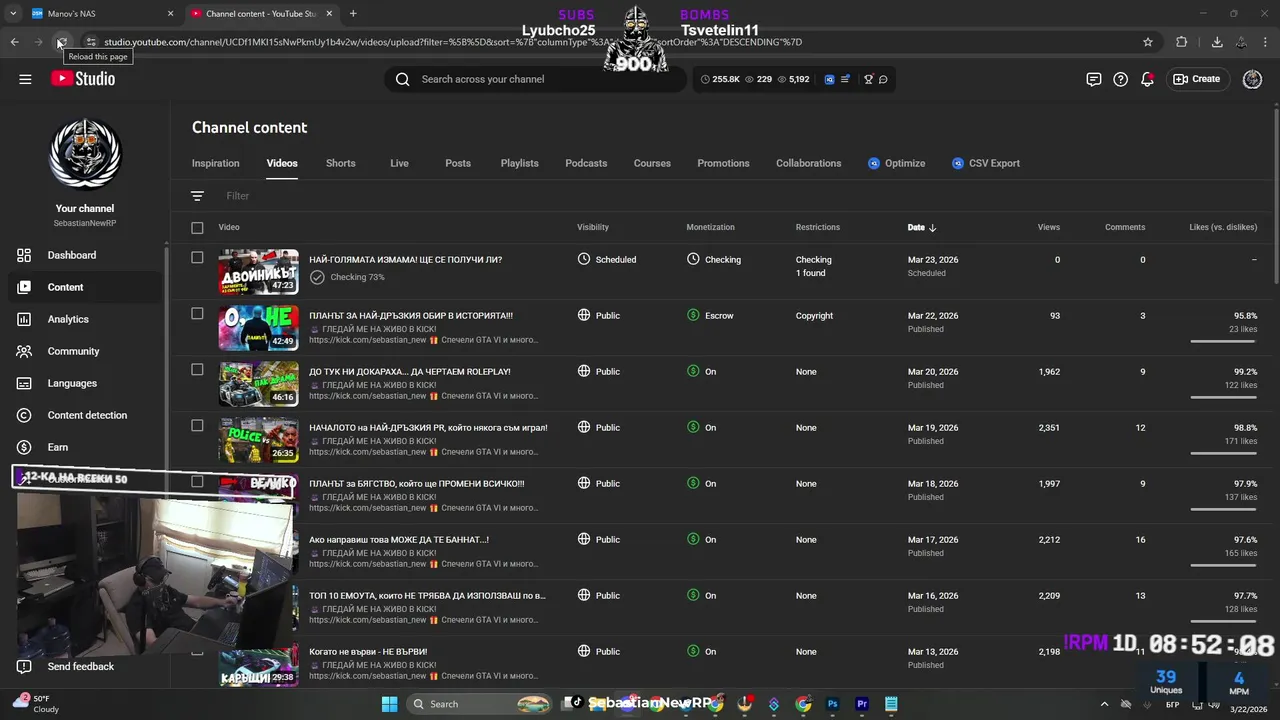Viewport: 1280px width, 720px height.
Task: Click the vidIQ trophy icon in stats bar
Action: (868, 79)
